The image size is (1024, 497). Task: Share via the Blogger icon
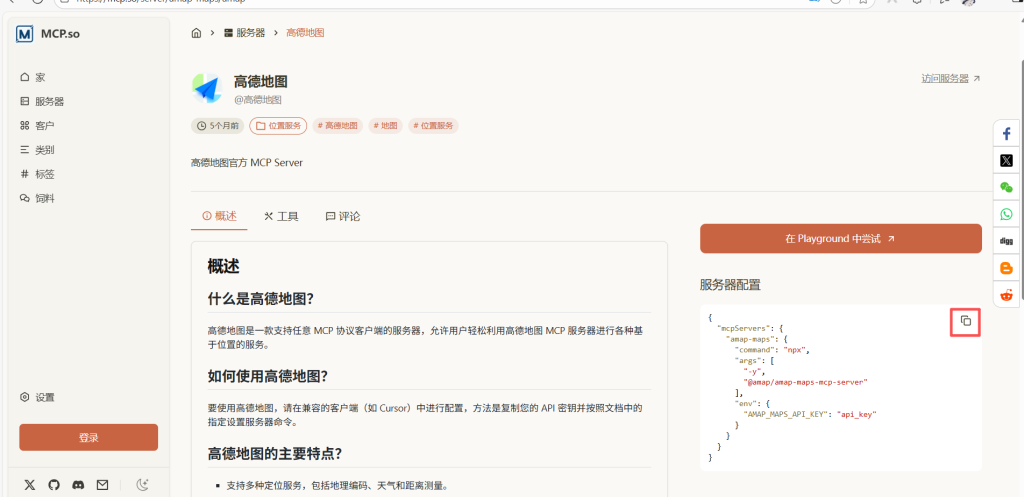pos(1006,268)
